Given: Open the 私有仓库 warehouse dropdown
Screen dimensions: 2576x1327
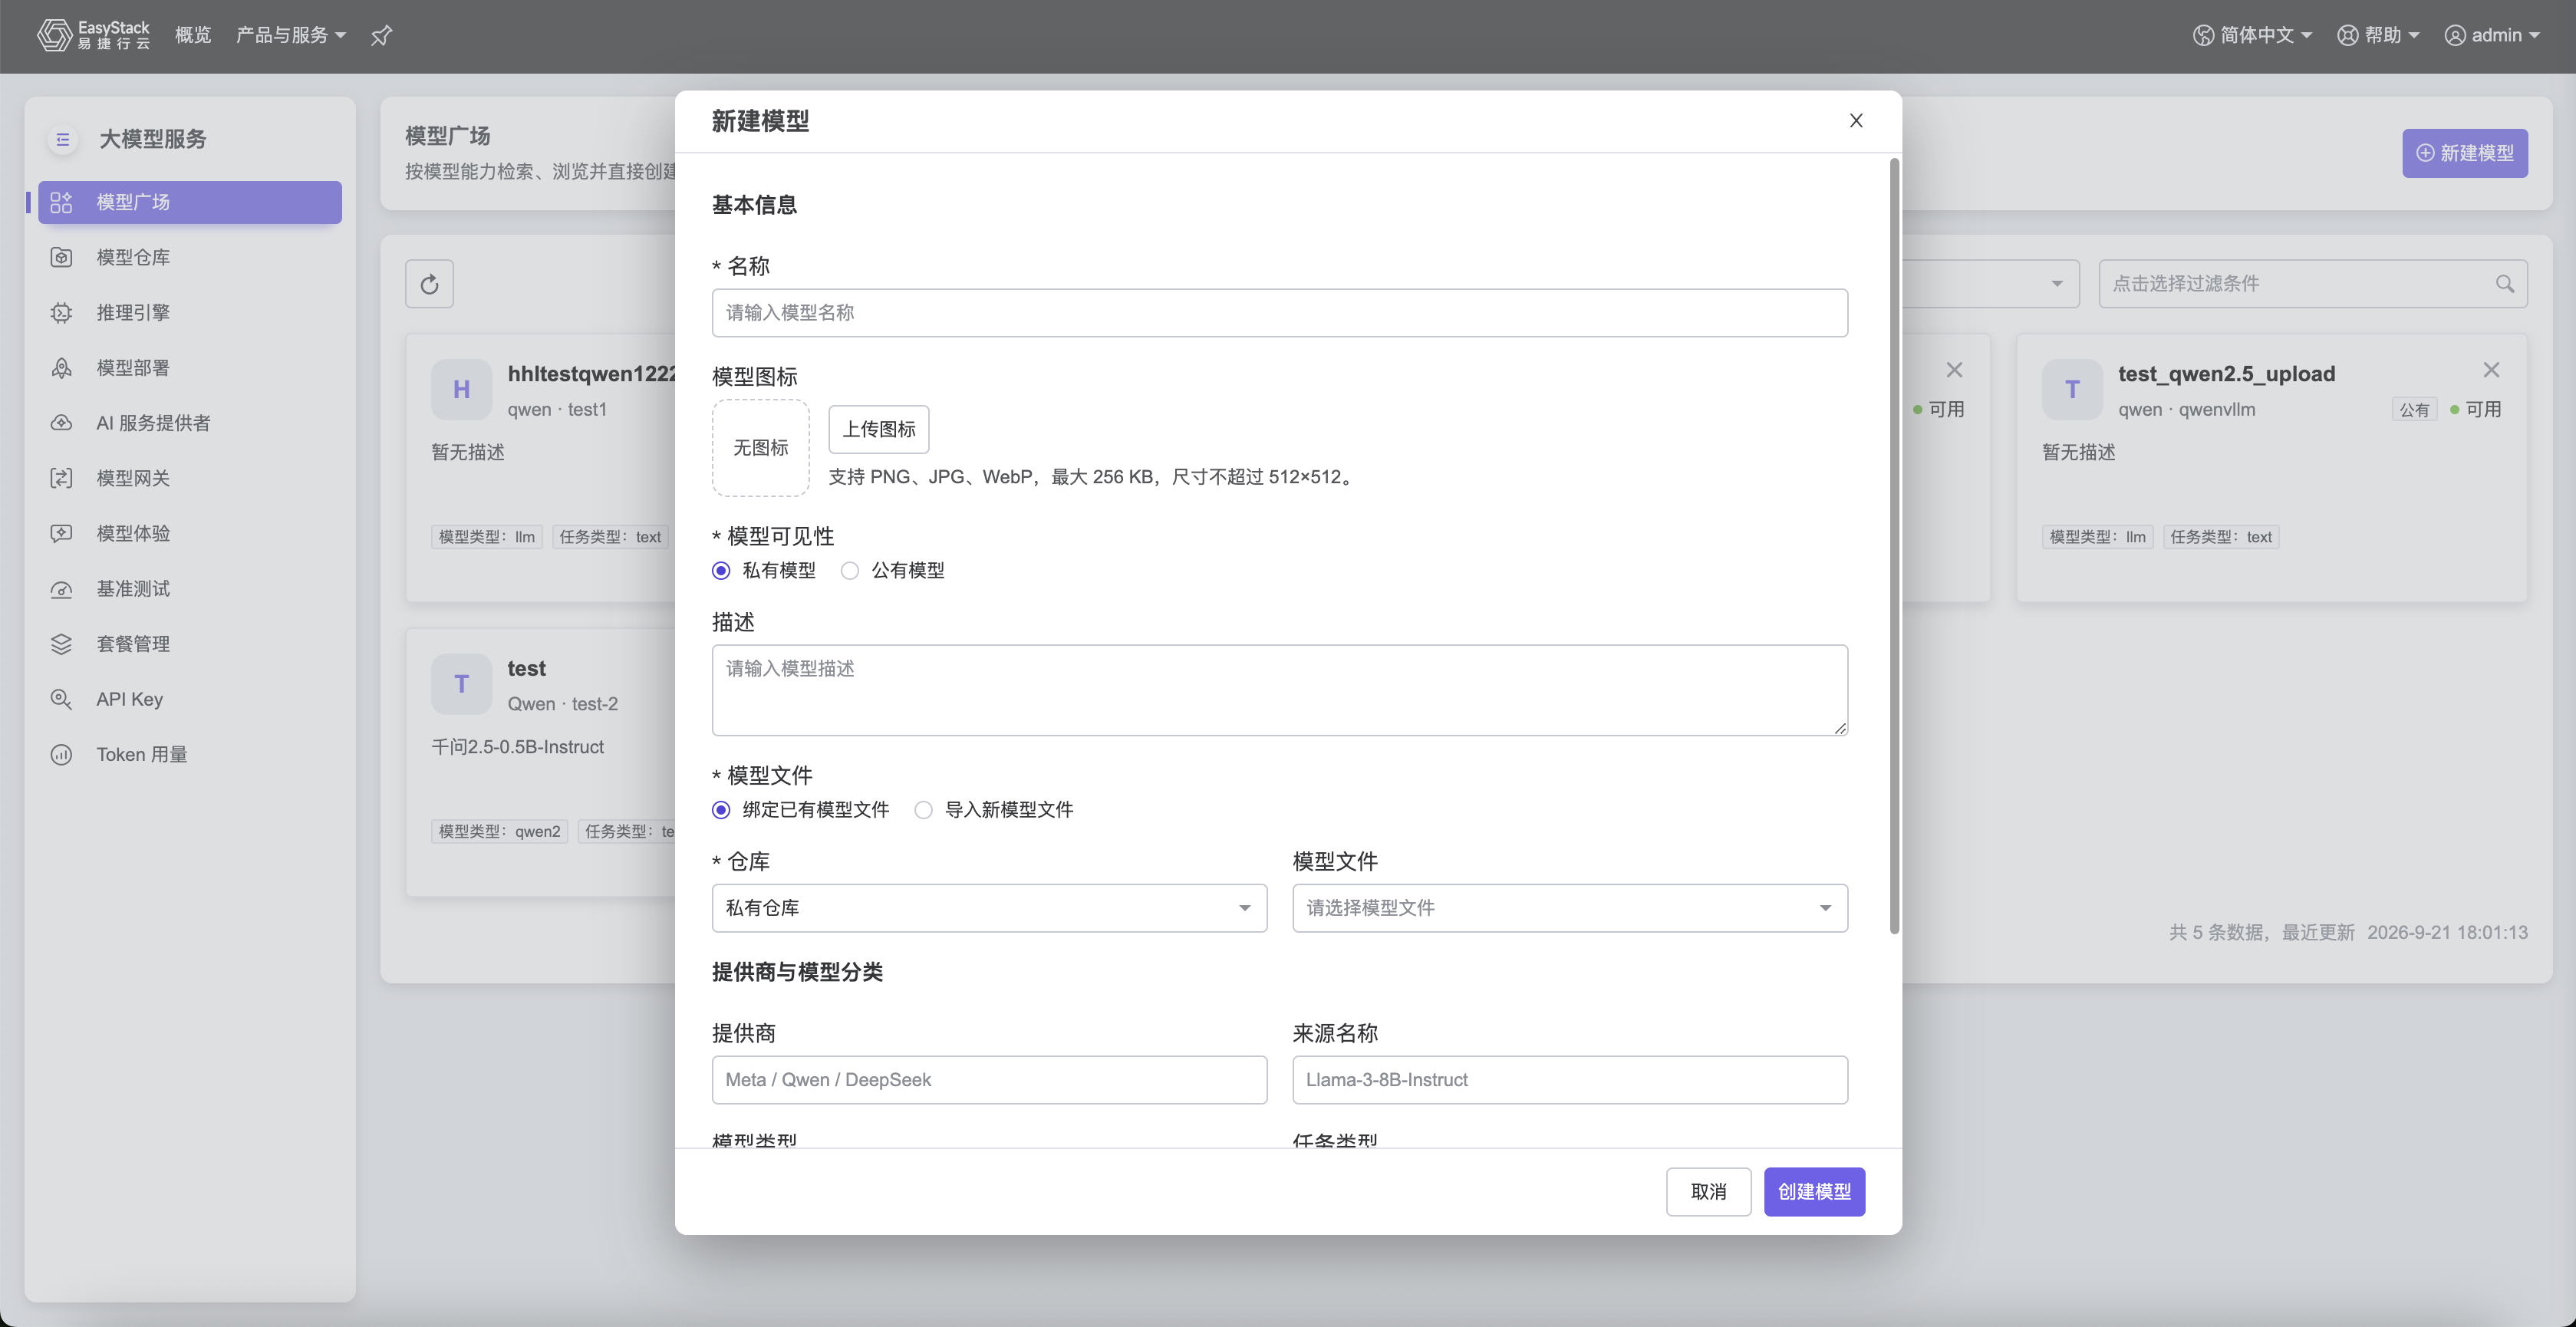Looking at the screenshot, I should [989, 908].
